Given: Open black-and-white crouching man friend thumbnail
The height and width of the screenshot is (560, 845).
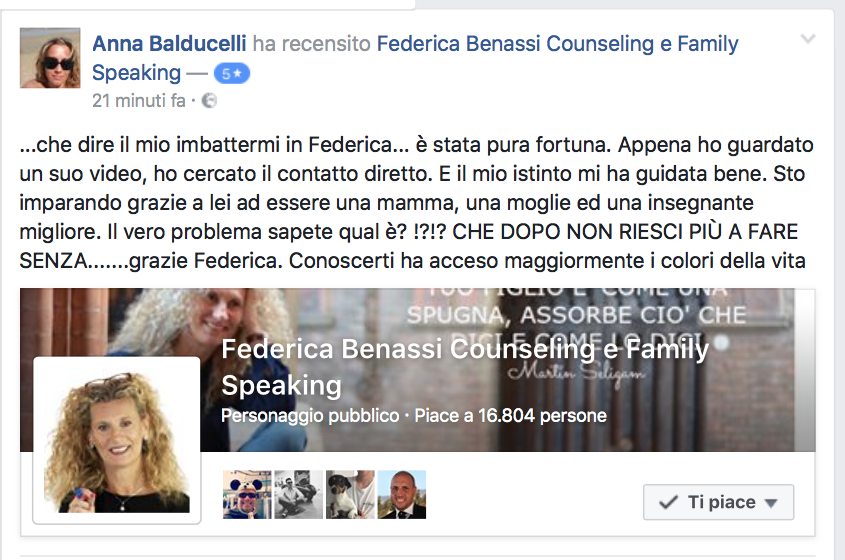Looking at the screenshot, I should click(x=299, y=494).
